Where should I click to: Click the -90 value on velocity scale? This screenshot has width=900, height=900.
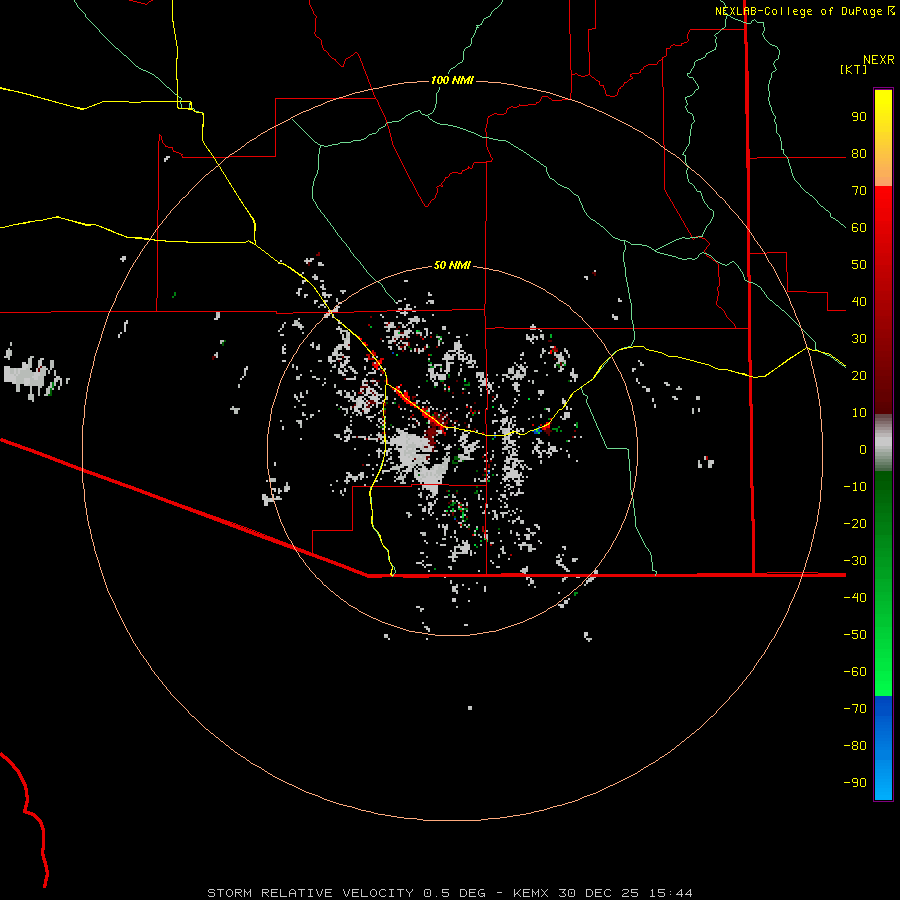855,782
